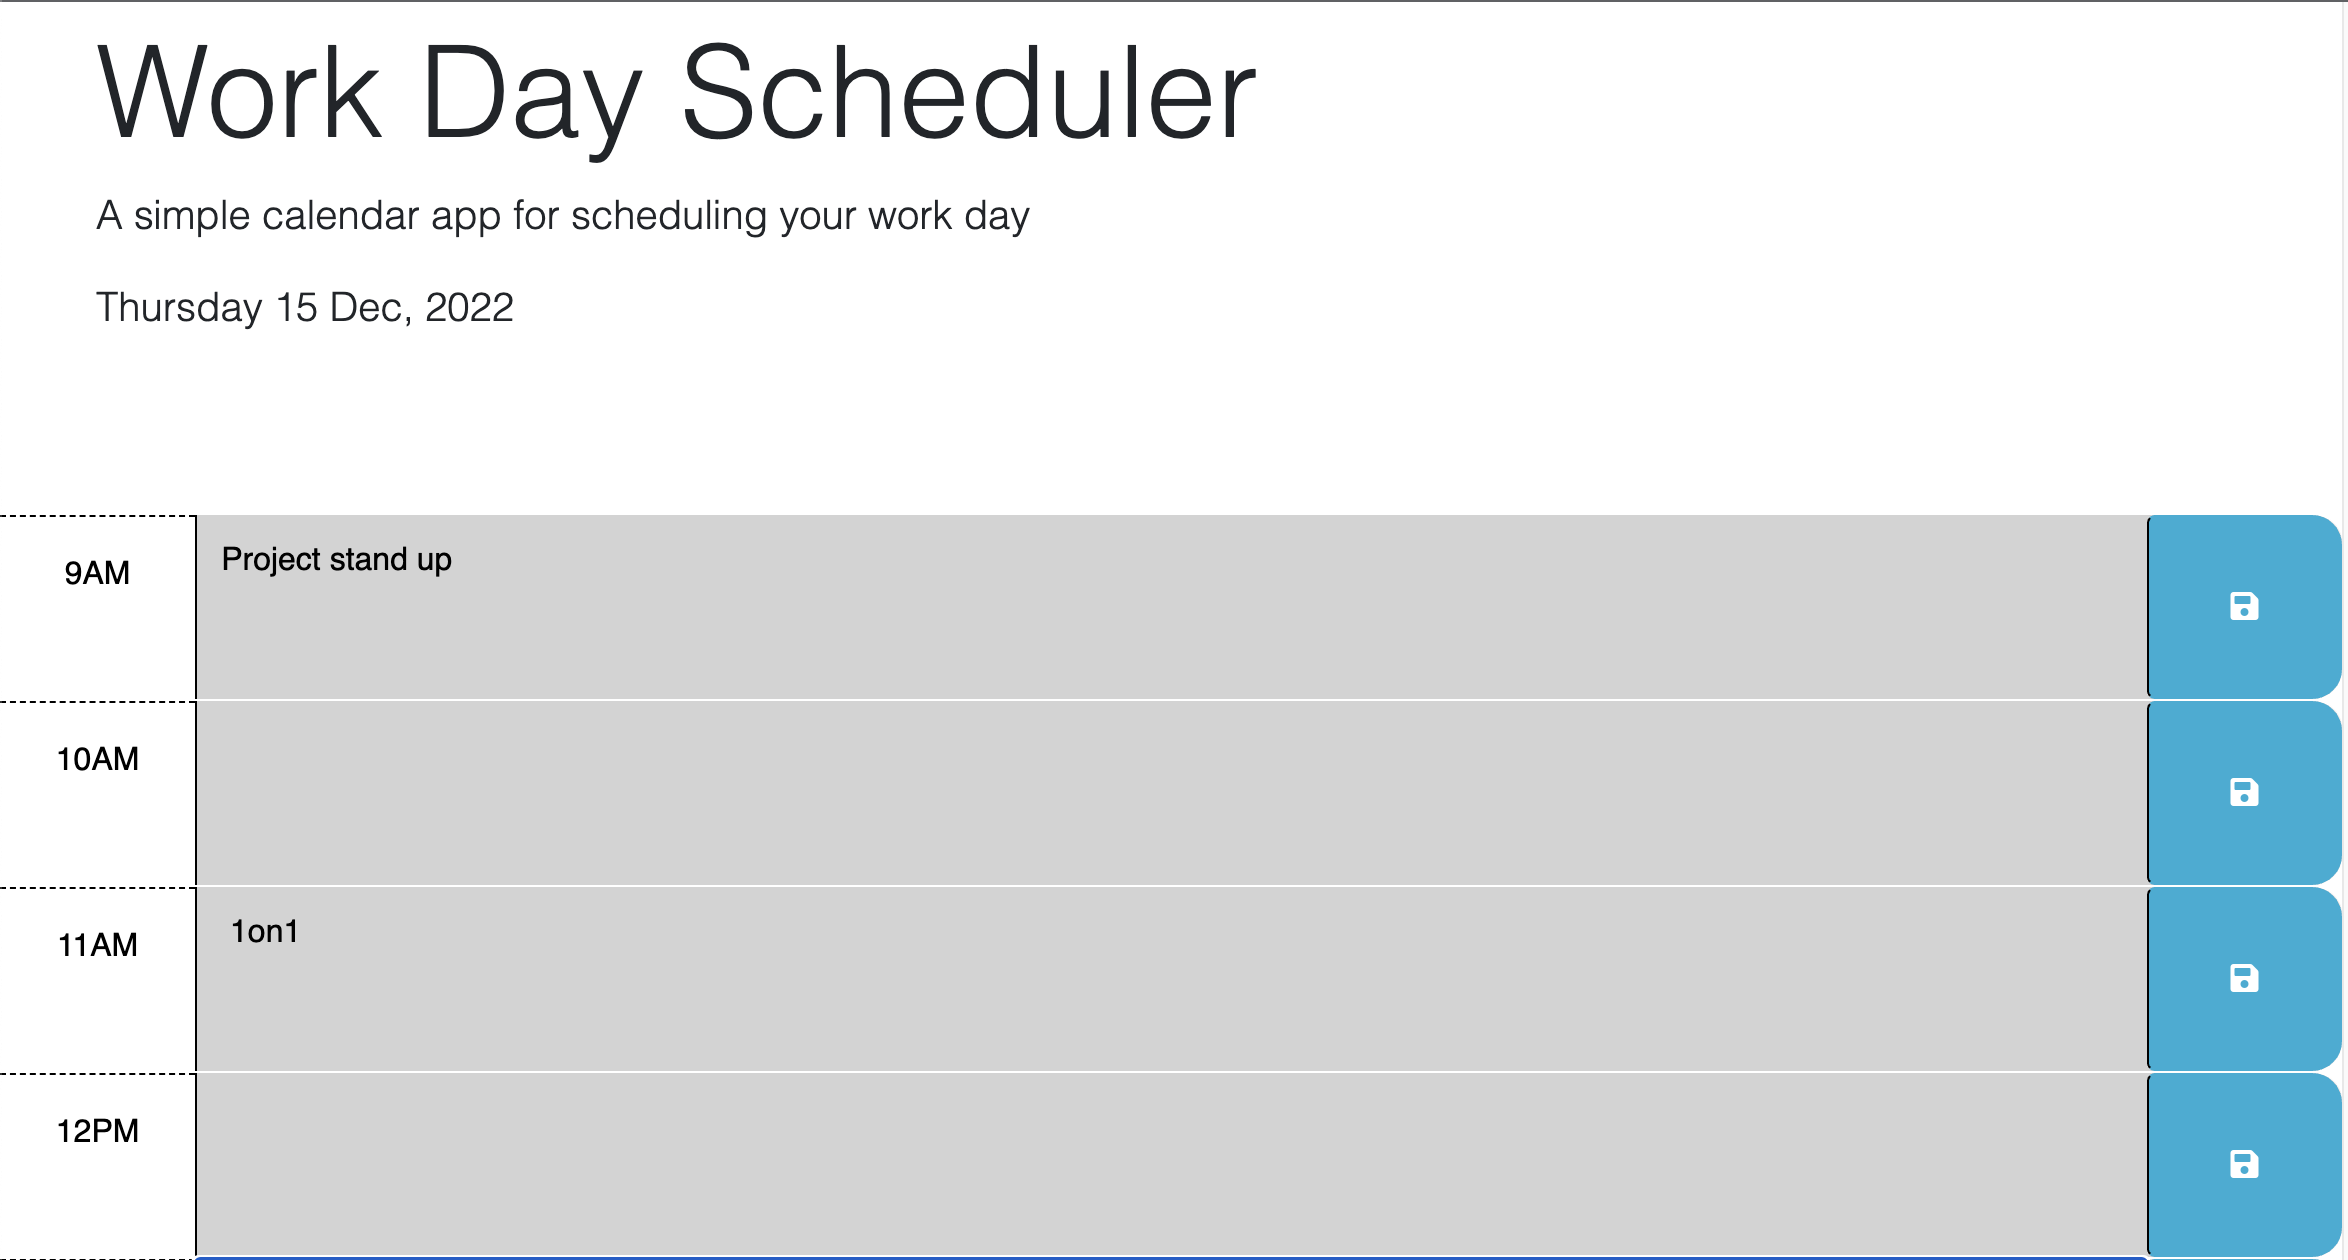Image resolution: width=2348 pixels, height=1260 pixels.
Task: Select the 12PM row's floppy disk icon
Action: point(2243,1162)
